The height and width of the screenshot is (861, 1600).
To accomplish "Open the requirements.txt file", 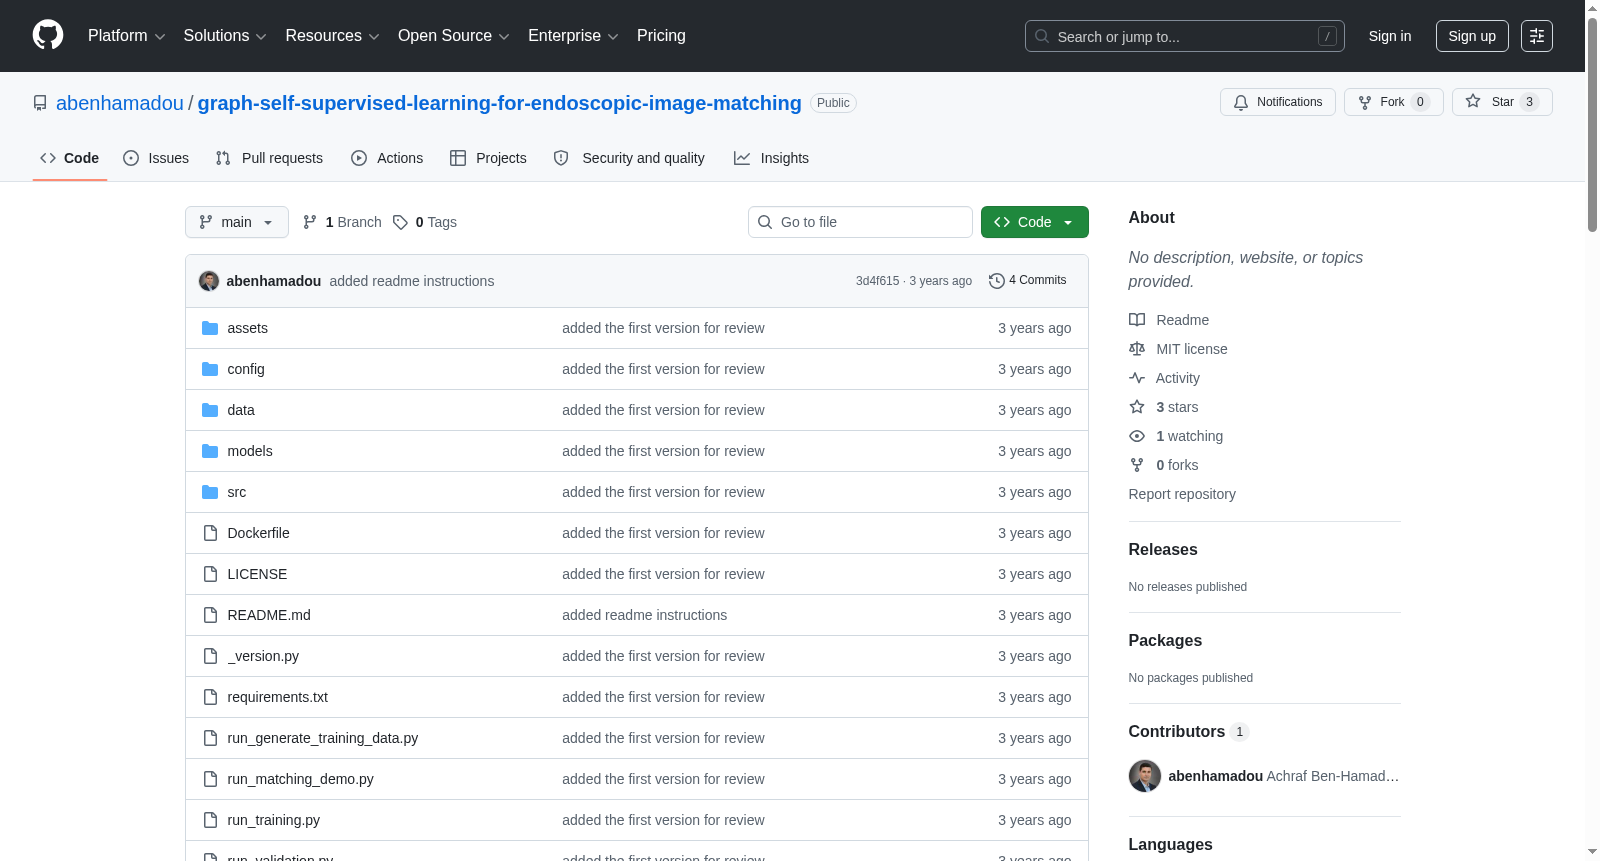I will pos(277,697).
